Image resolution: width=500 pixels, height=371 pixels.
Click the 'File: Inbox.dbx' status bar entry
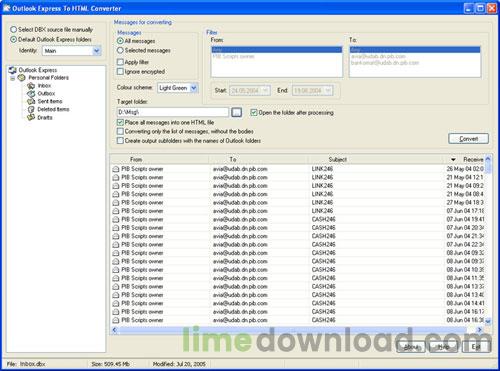(26, 364)
